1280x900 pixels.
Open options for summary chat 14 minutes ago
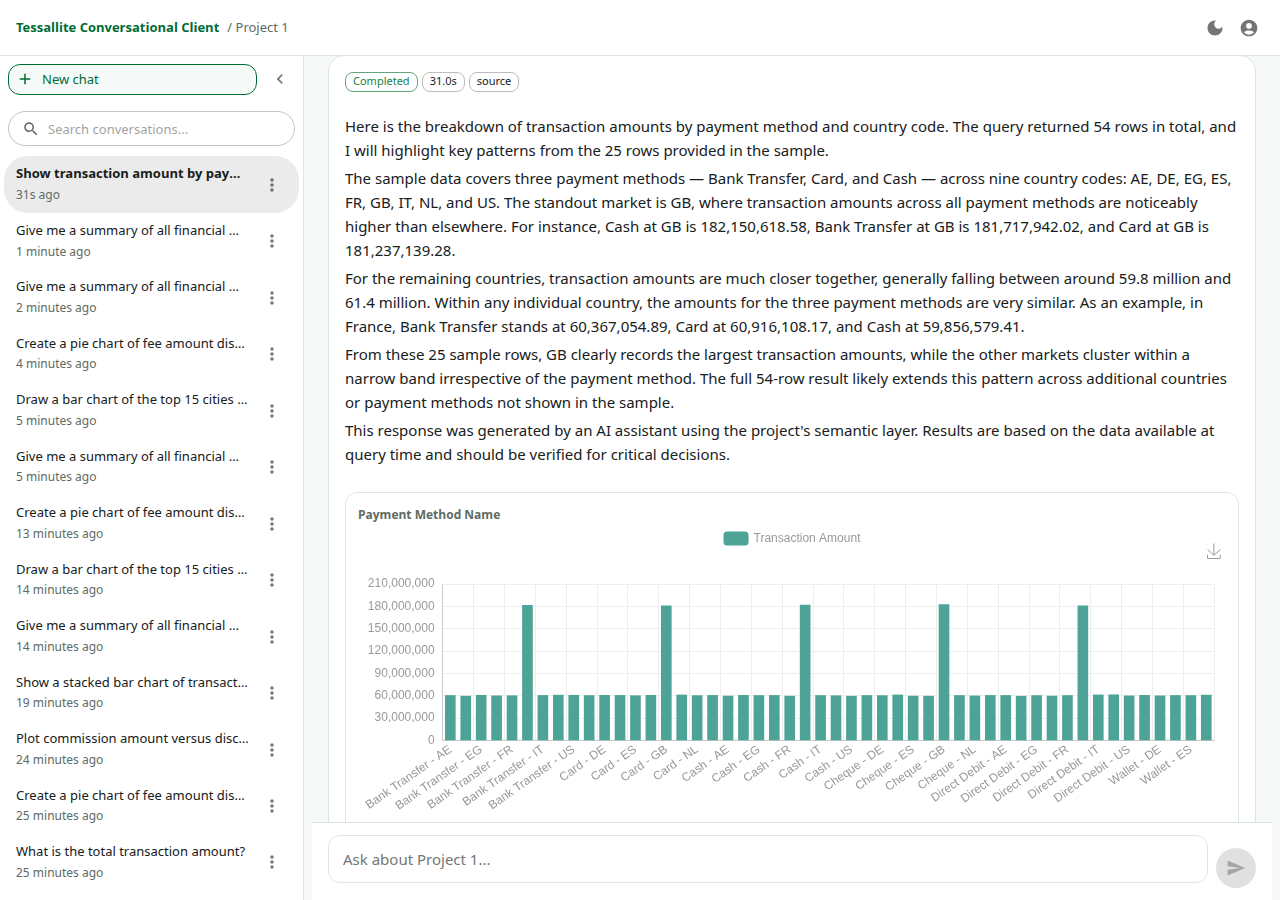tap(272, 637)
